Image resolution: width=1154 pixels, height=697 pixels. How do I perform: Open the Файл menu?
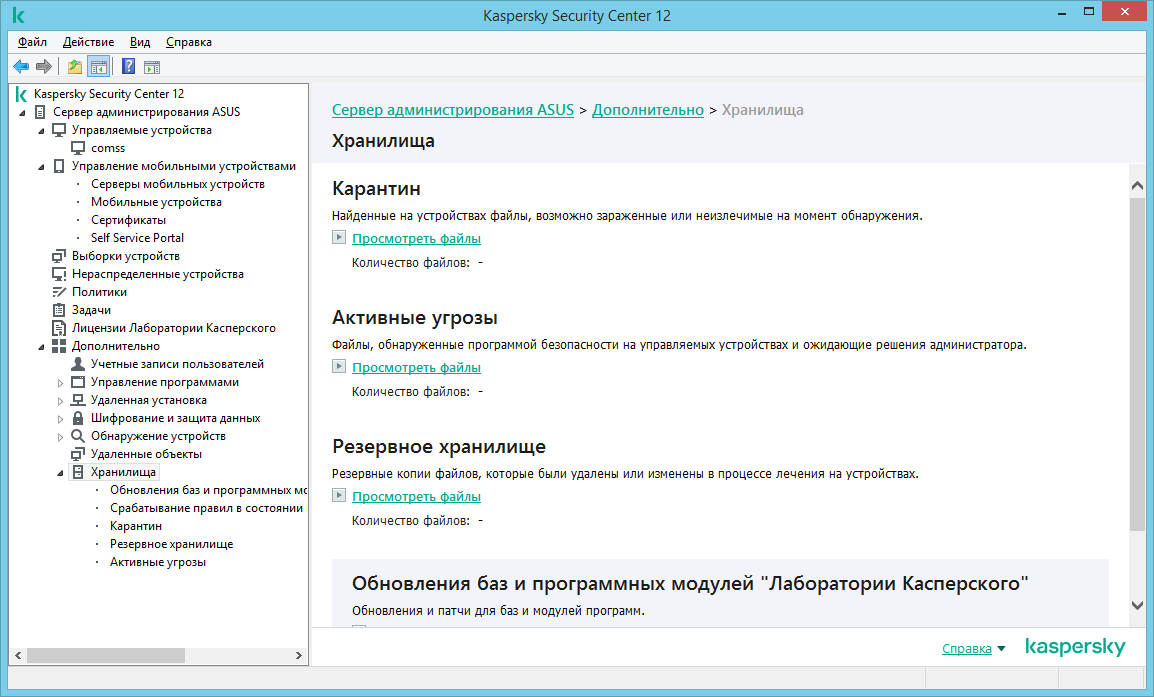[32, 42]
